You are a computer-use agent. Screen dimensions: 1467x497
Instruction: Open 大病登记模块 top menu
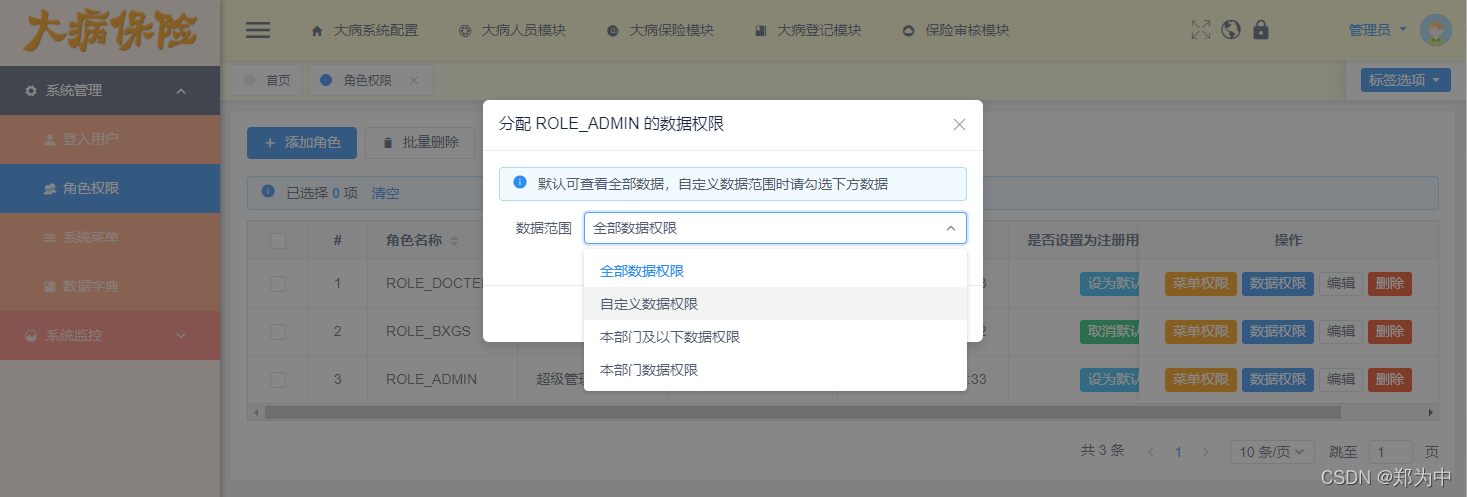[x=807, y=30]
